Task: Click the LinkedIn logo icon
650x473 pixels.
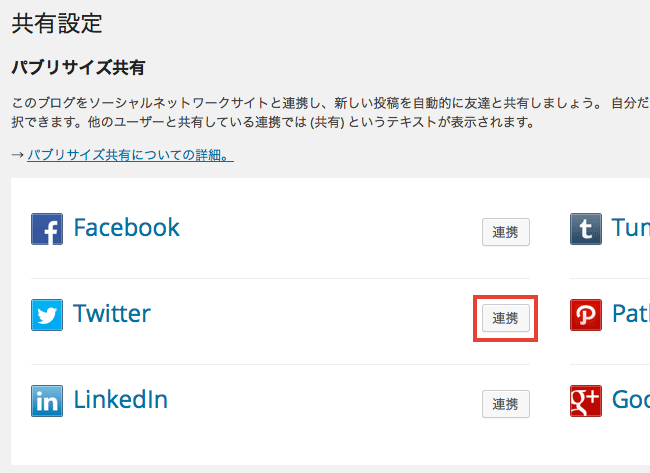Action: pos(47,401)
